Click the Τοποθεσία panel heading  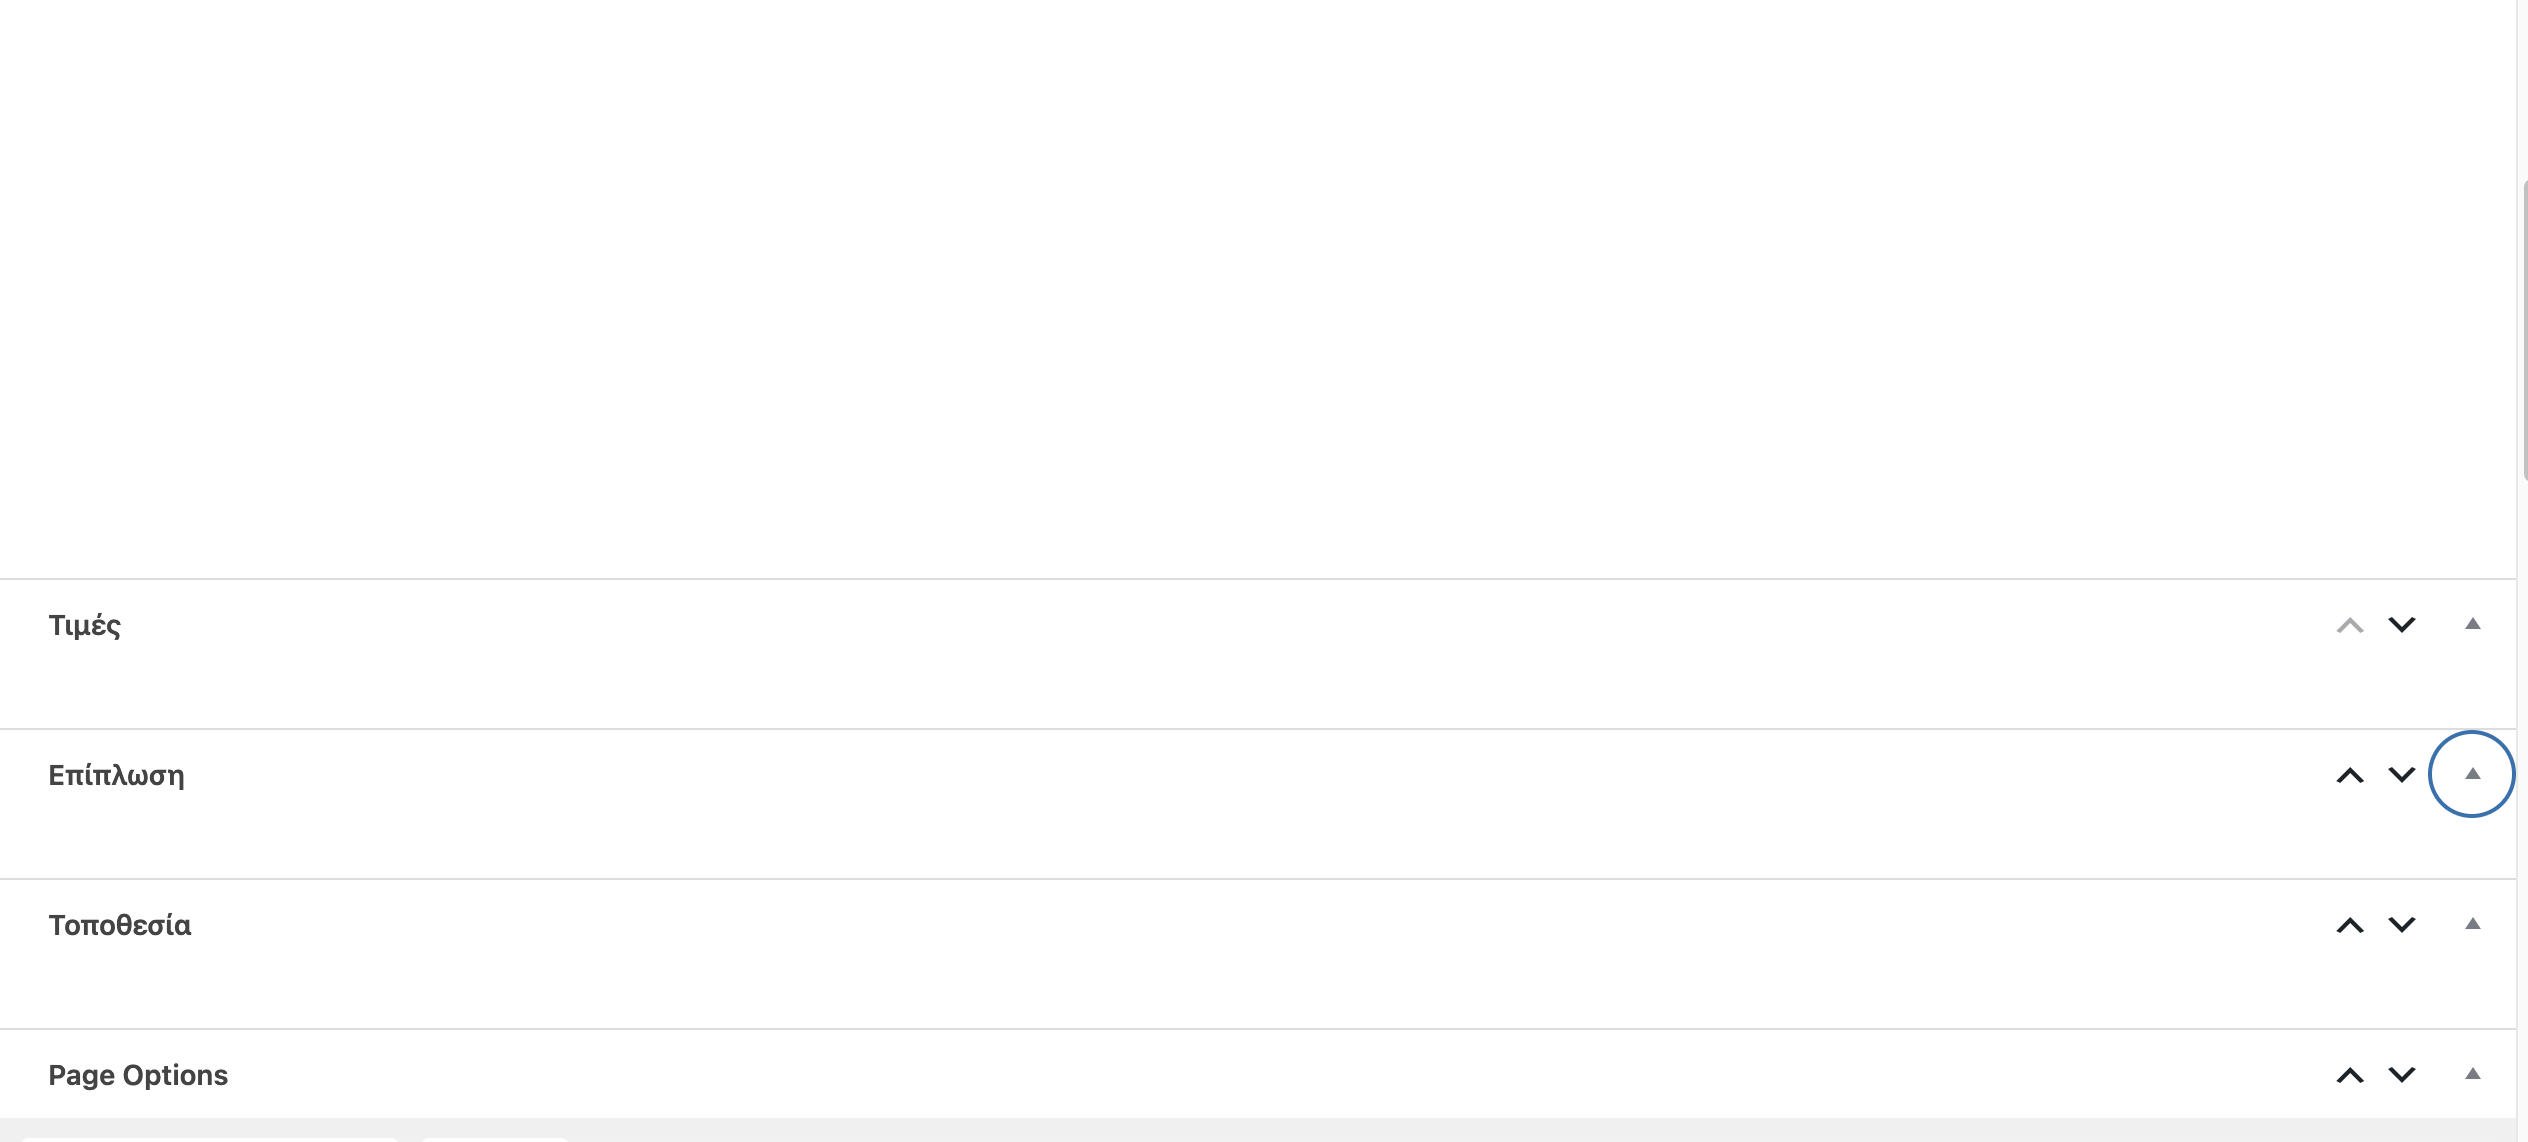[120, 926]
